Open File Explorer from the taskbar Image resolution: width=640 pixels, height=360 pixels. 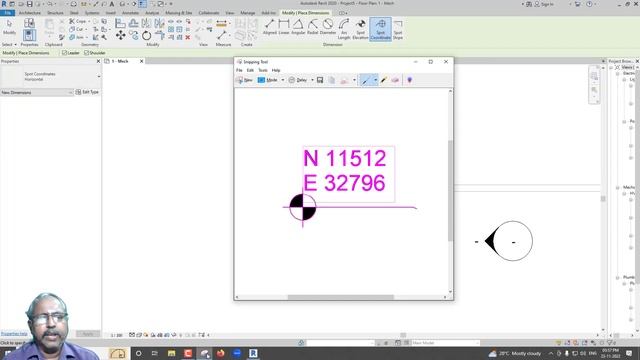coord(171,353)
